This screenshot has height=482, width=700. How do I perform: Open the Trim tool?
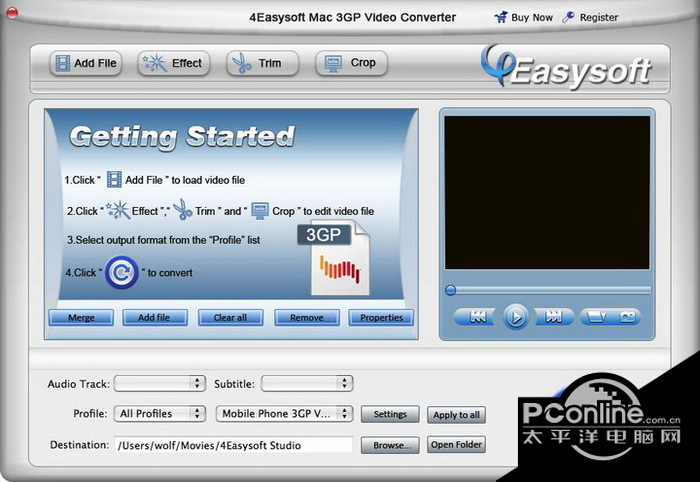[x=262, y=63]
